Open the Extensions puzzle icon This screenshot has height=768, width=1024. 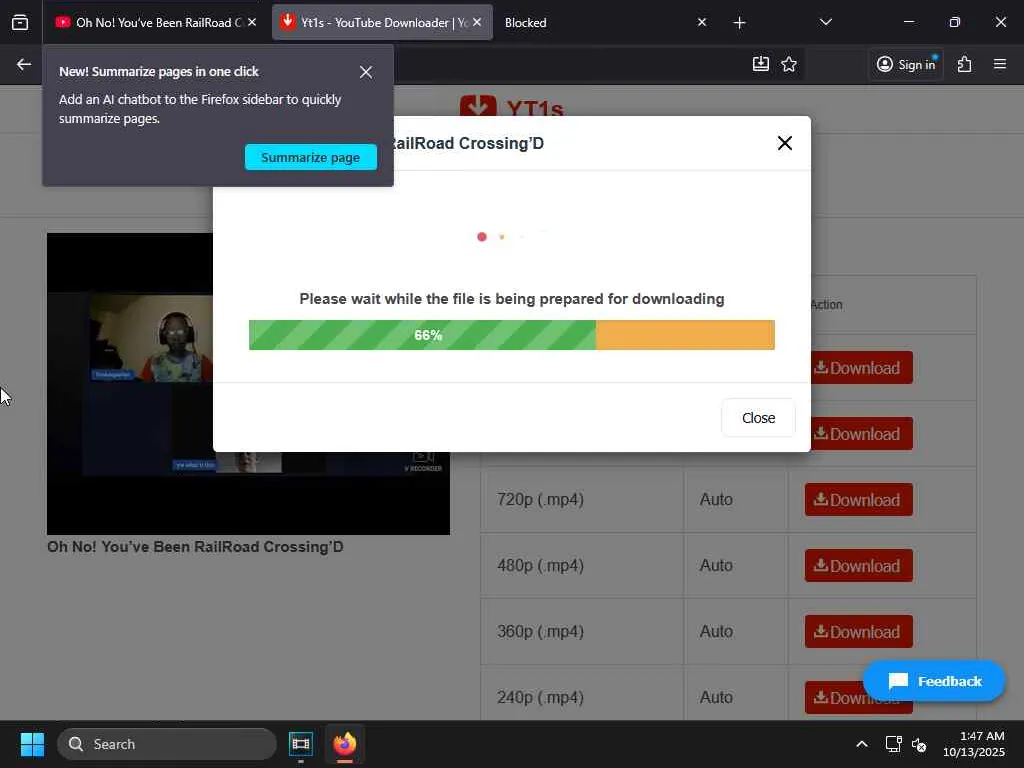click(x=965, y=64)
